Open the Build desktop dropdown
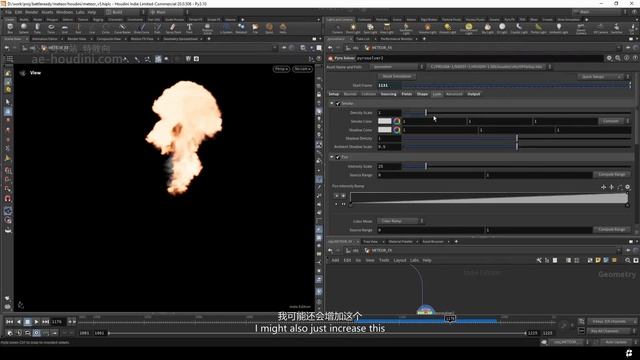Screen dimensions: 640x360 125,12
